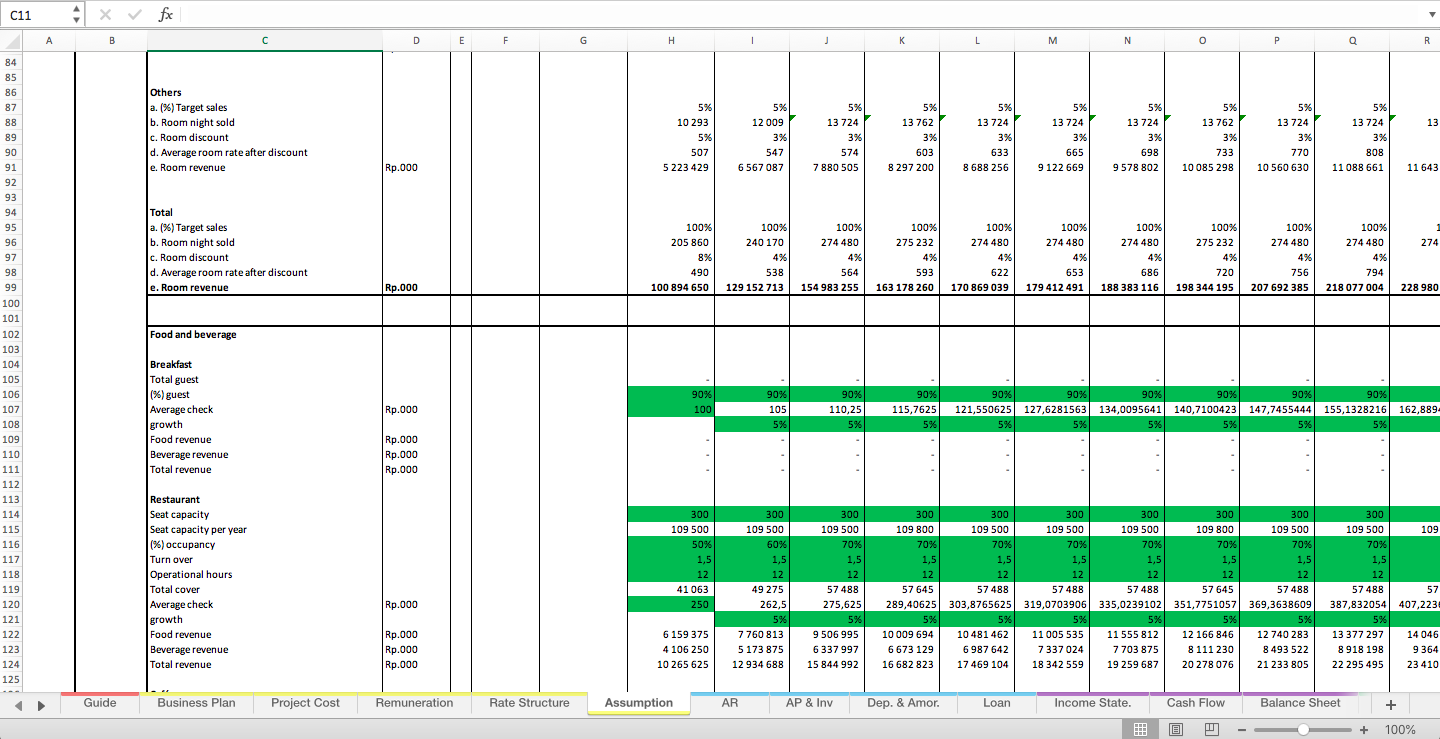This screenshot has width=1440, height=739.
Task: Open the Loan sheet tab
Action: point(996,703)
